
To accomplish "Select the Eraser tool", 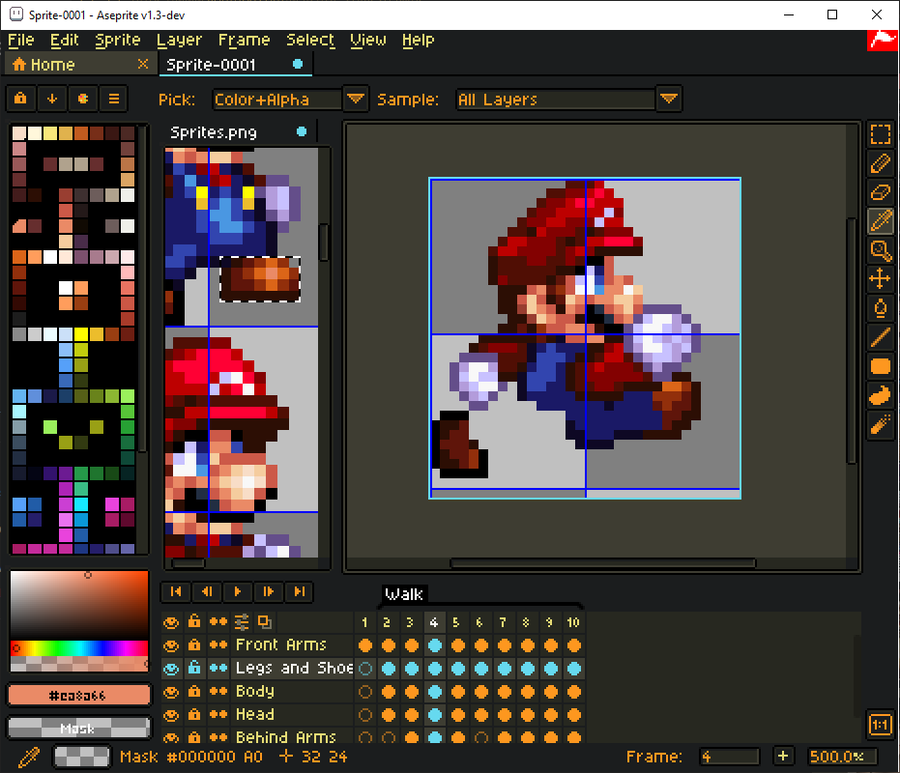I will (x=880, y=192).
